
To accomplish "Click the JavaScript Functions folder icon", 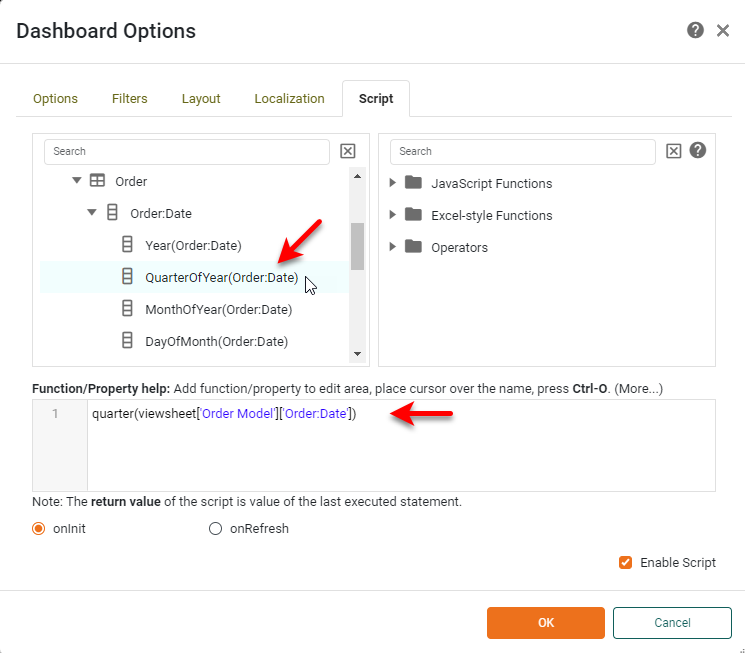I will (x=413, y=183).
